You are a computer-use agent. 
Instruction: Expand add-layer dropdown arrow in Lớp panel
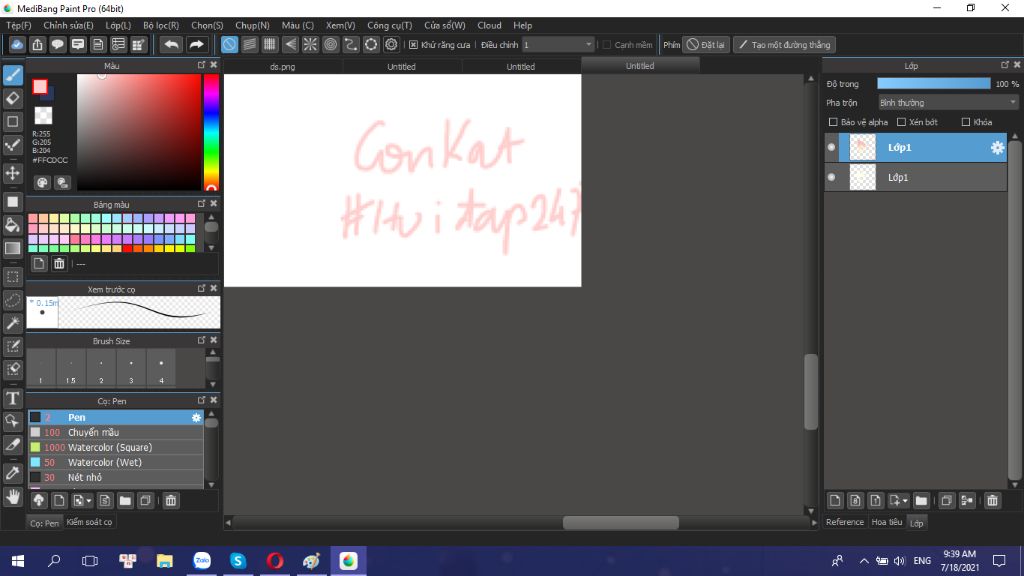coord(905,501)
